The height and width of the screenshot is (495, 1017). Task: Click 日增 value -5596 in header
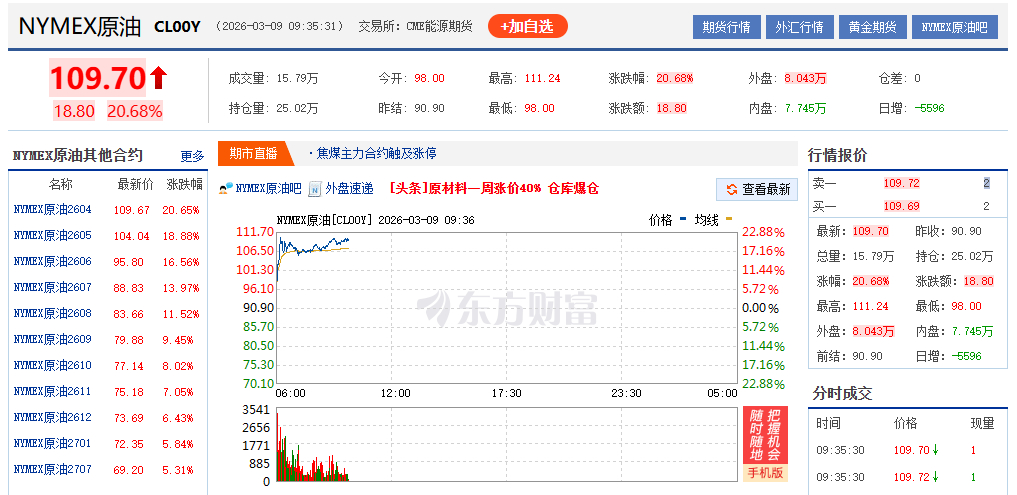(929, 108)
